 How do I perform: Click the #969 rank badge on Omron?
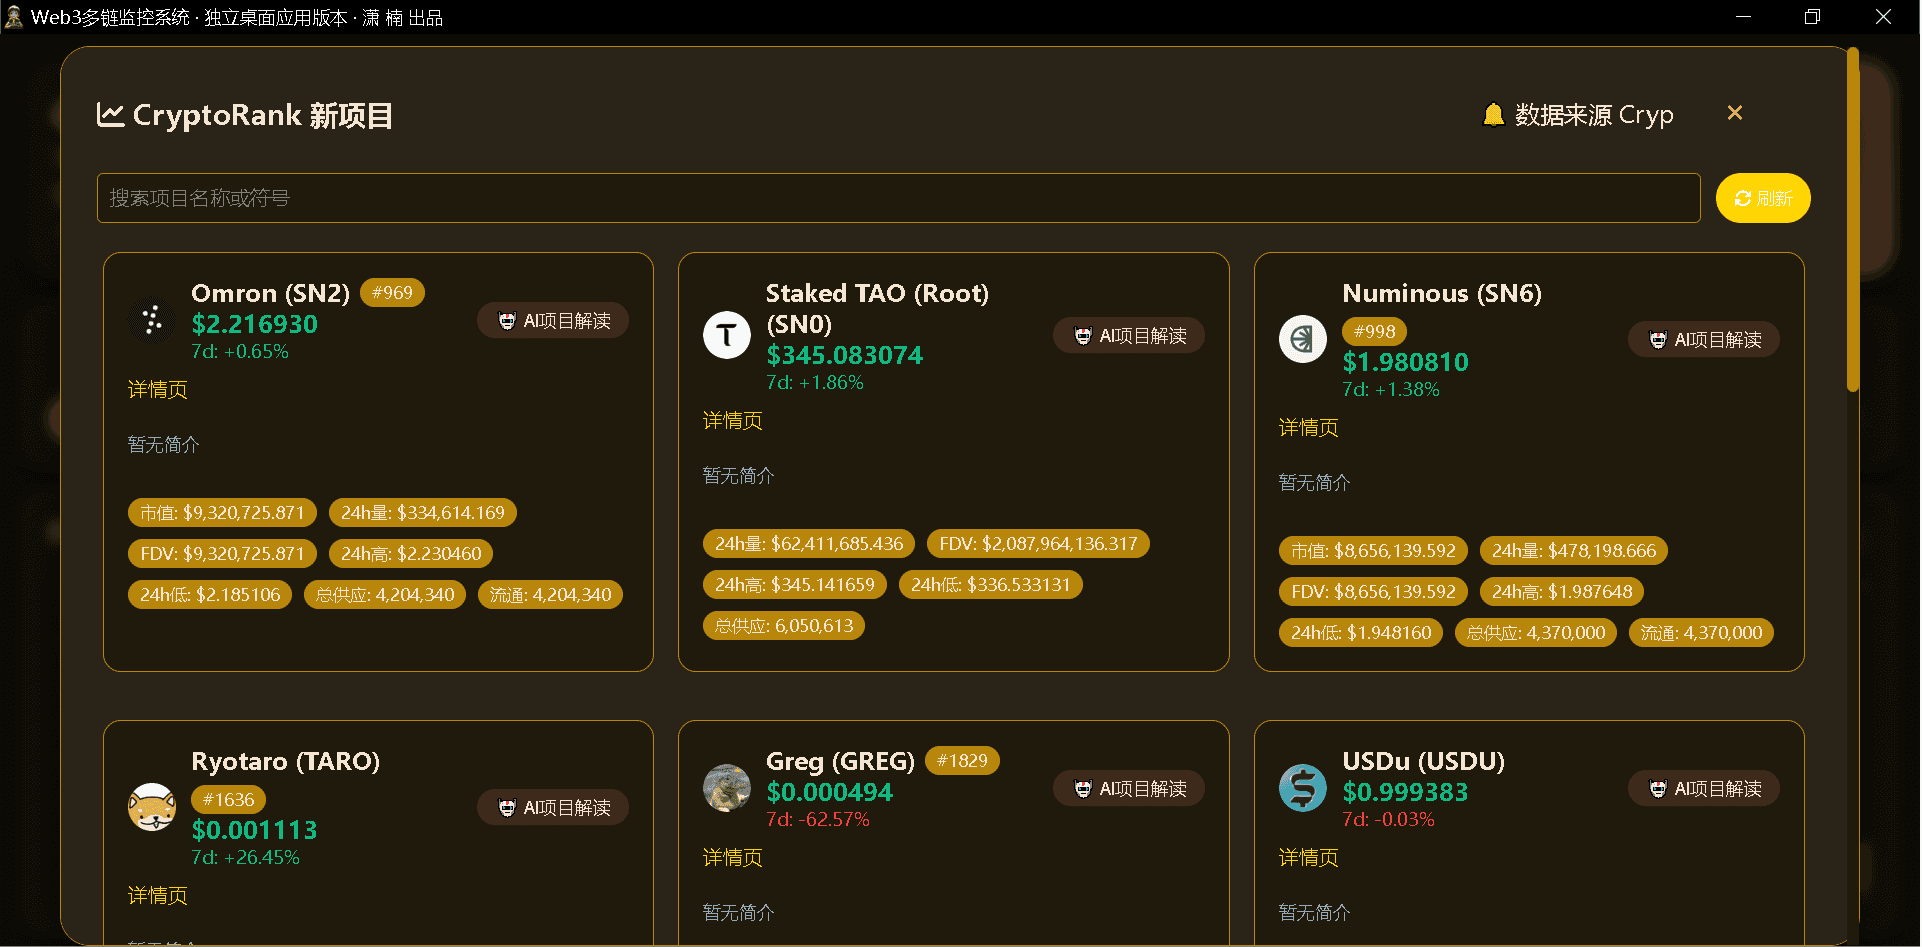pyautogui.click(x=392, y=292)
